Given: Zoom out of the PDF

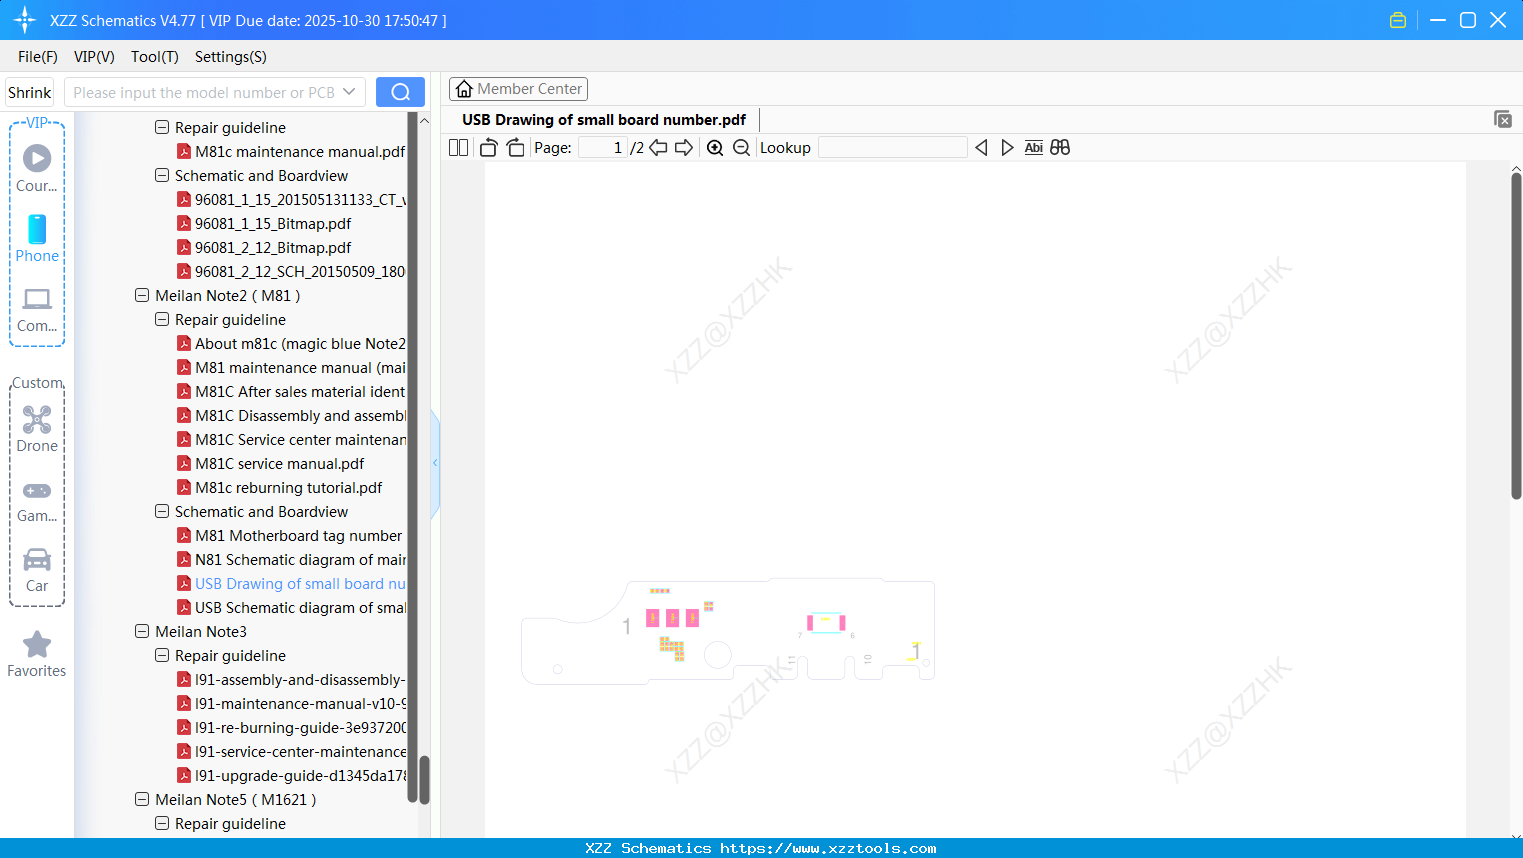Looking at the screenshot, I should 741,147.
